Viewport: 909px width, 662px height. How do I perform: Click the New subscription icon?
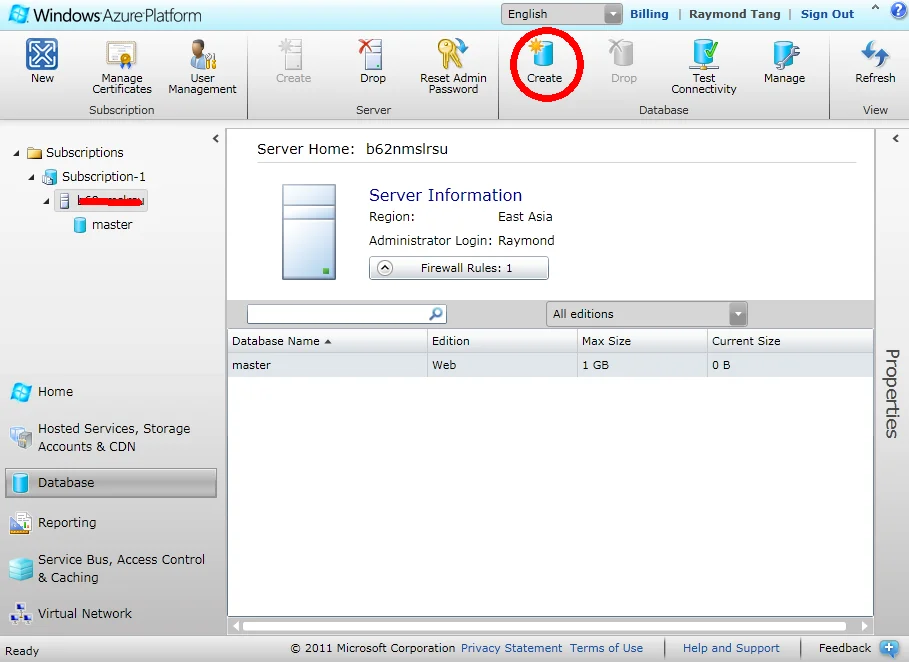click(42, 60)
